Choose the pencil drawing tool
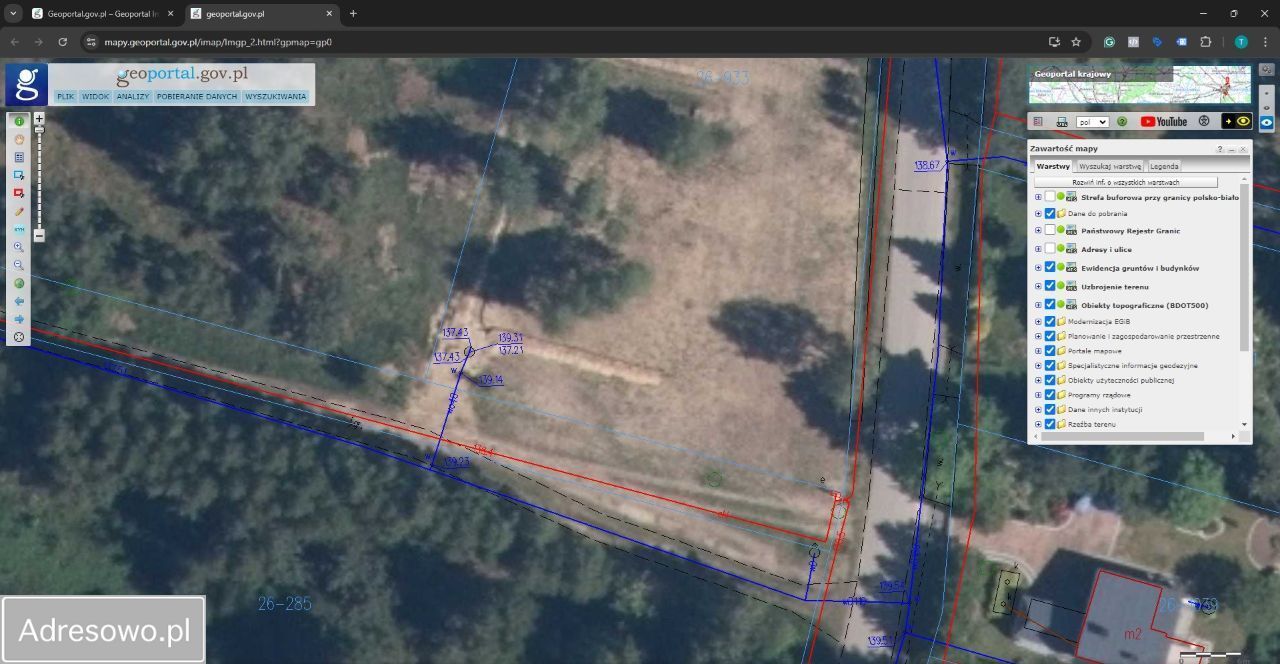The height and width of the screenshot is (664, 1280). click(x=19, y=211)
